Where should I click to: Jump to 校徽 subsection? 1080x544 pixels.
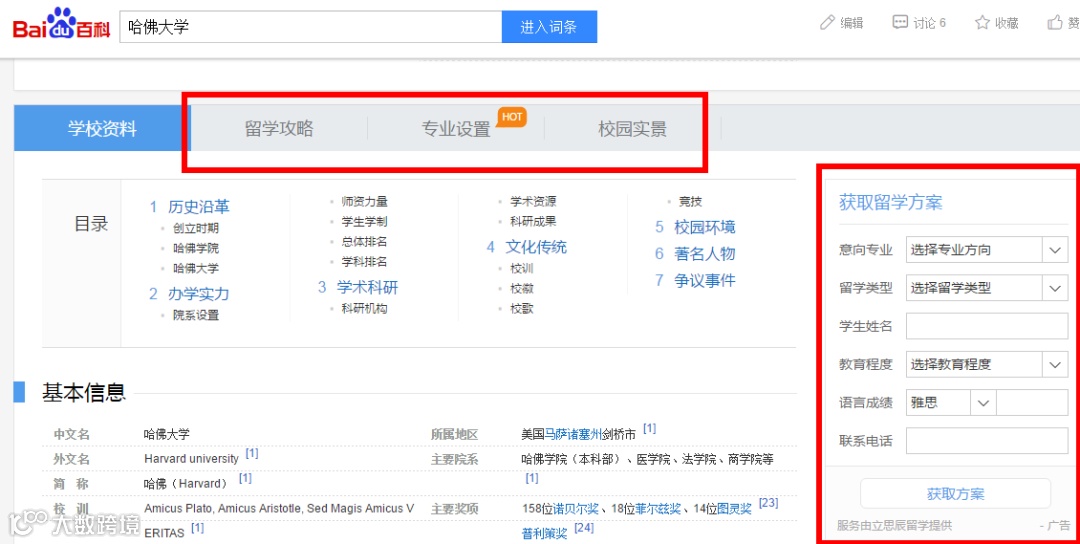(x=522, y=289)
